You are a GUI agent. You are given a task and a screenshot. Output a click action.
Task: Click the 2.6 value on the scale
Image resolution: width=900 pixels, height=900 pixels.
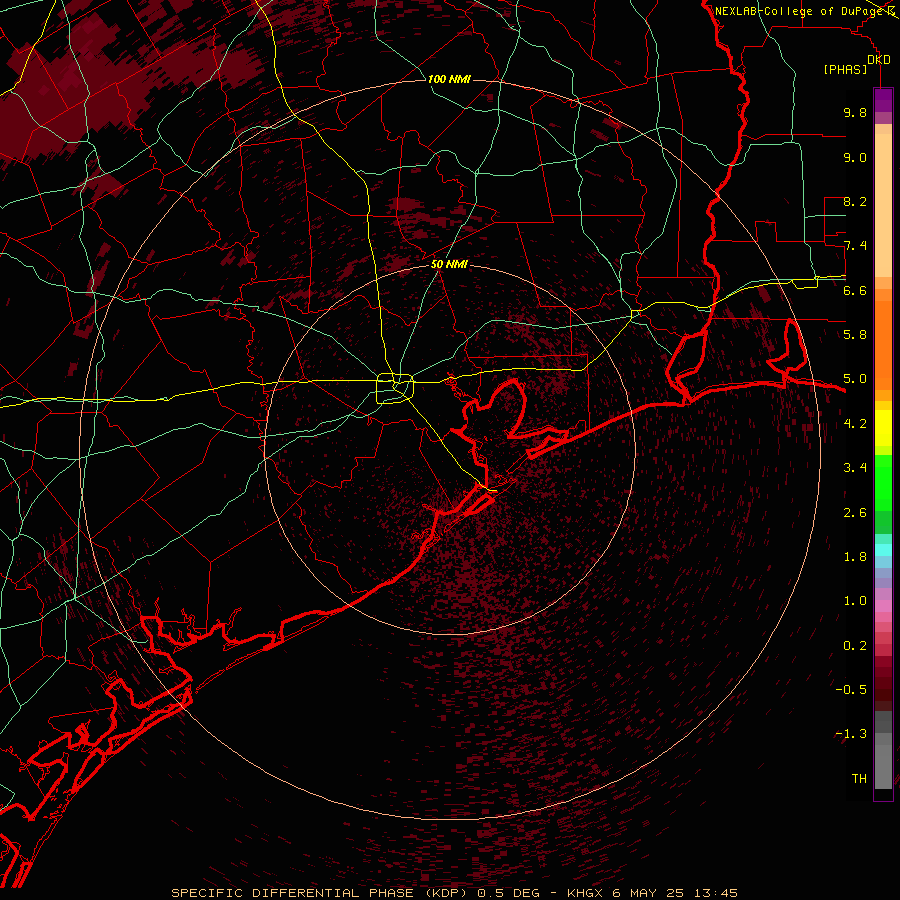click(855, 513)
